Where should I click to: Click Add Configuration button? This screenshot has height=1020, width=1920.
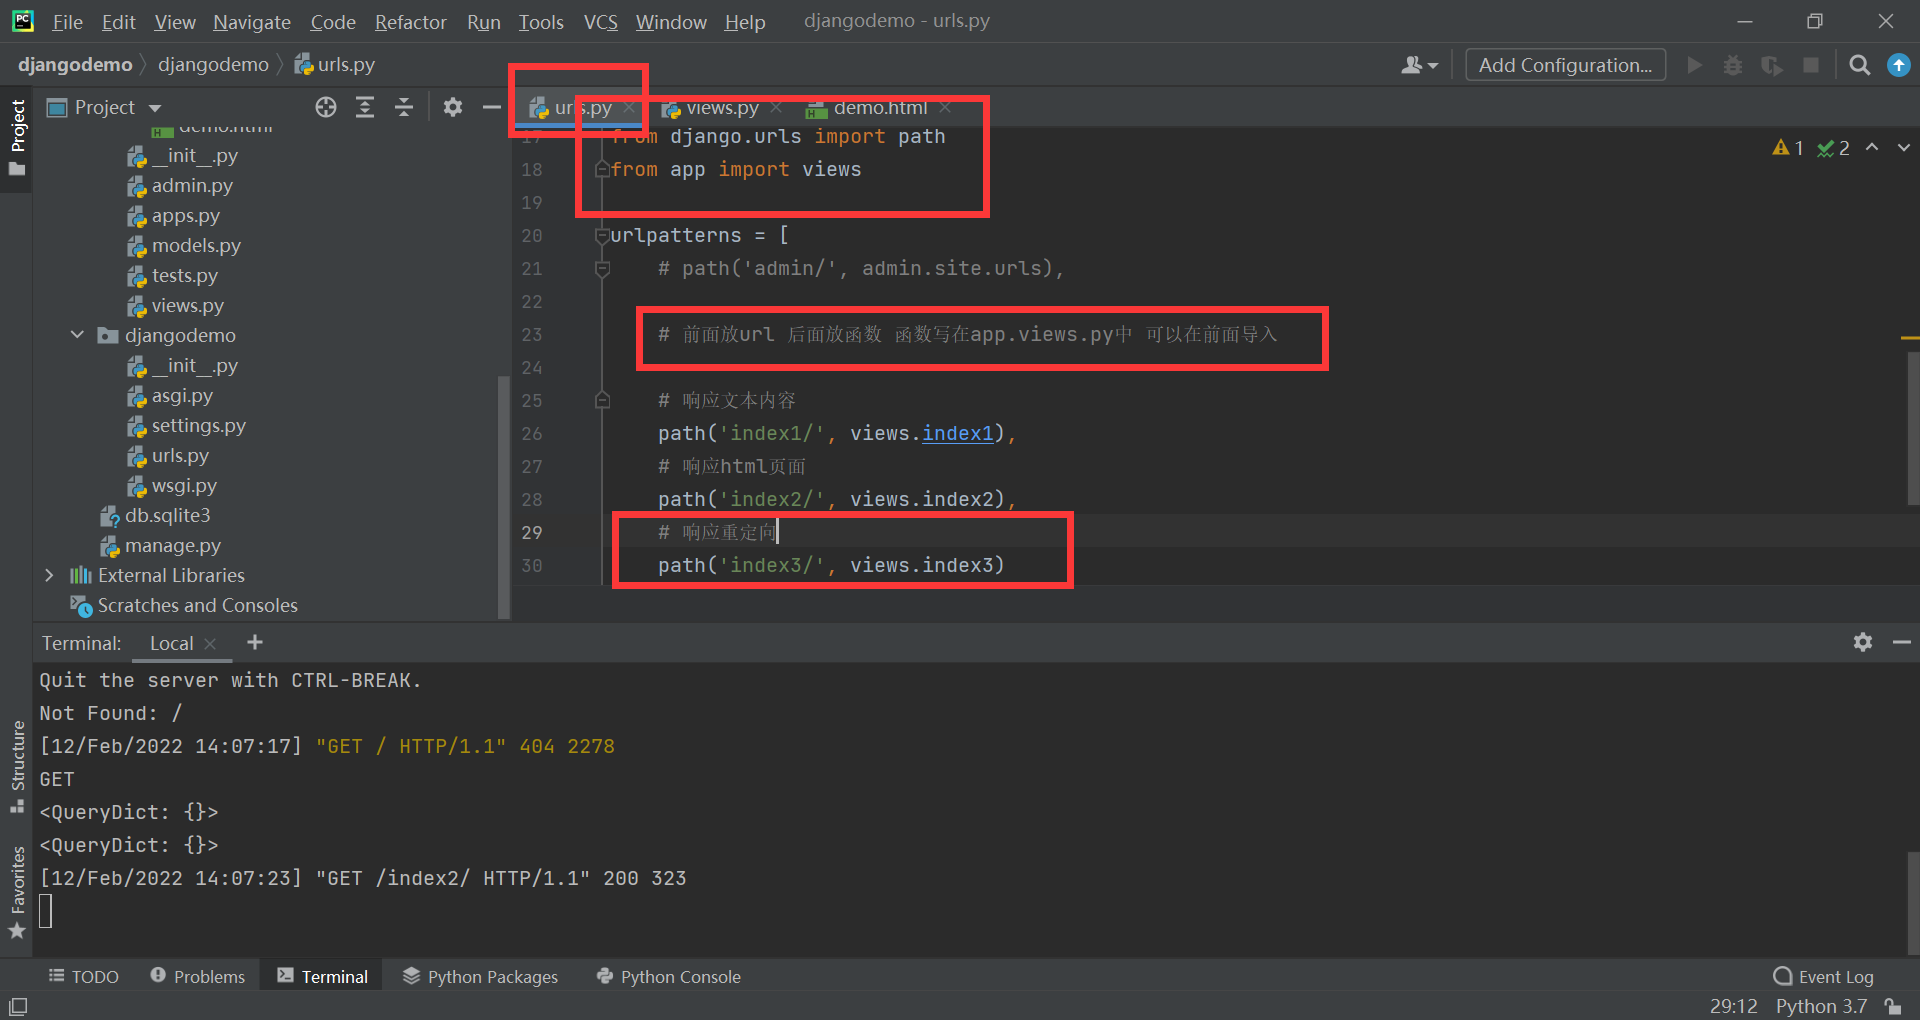tap(1565, 65)
